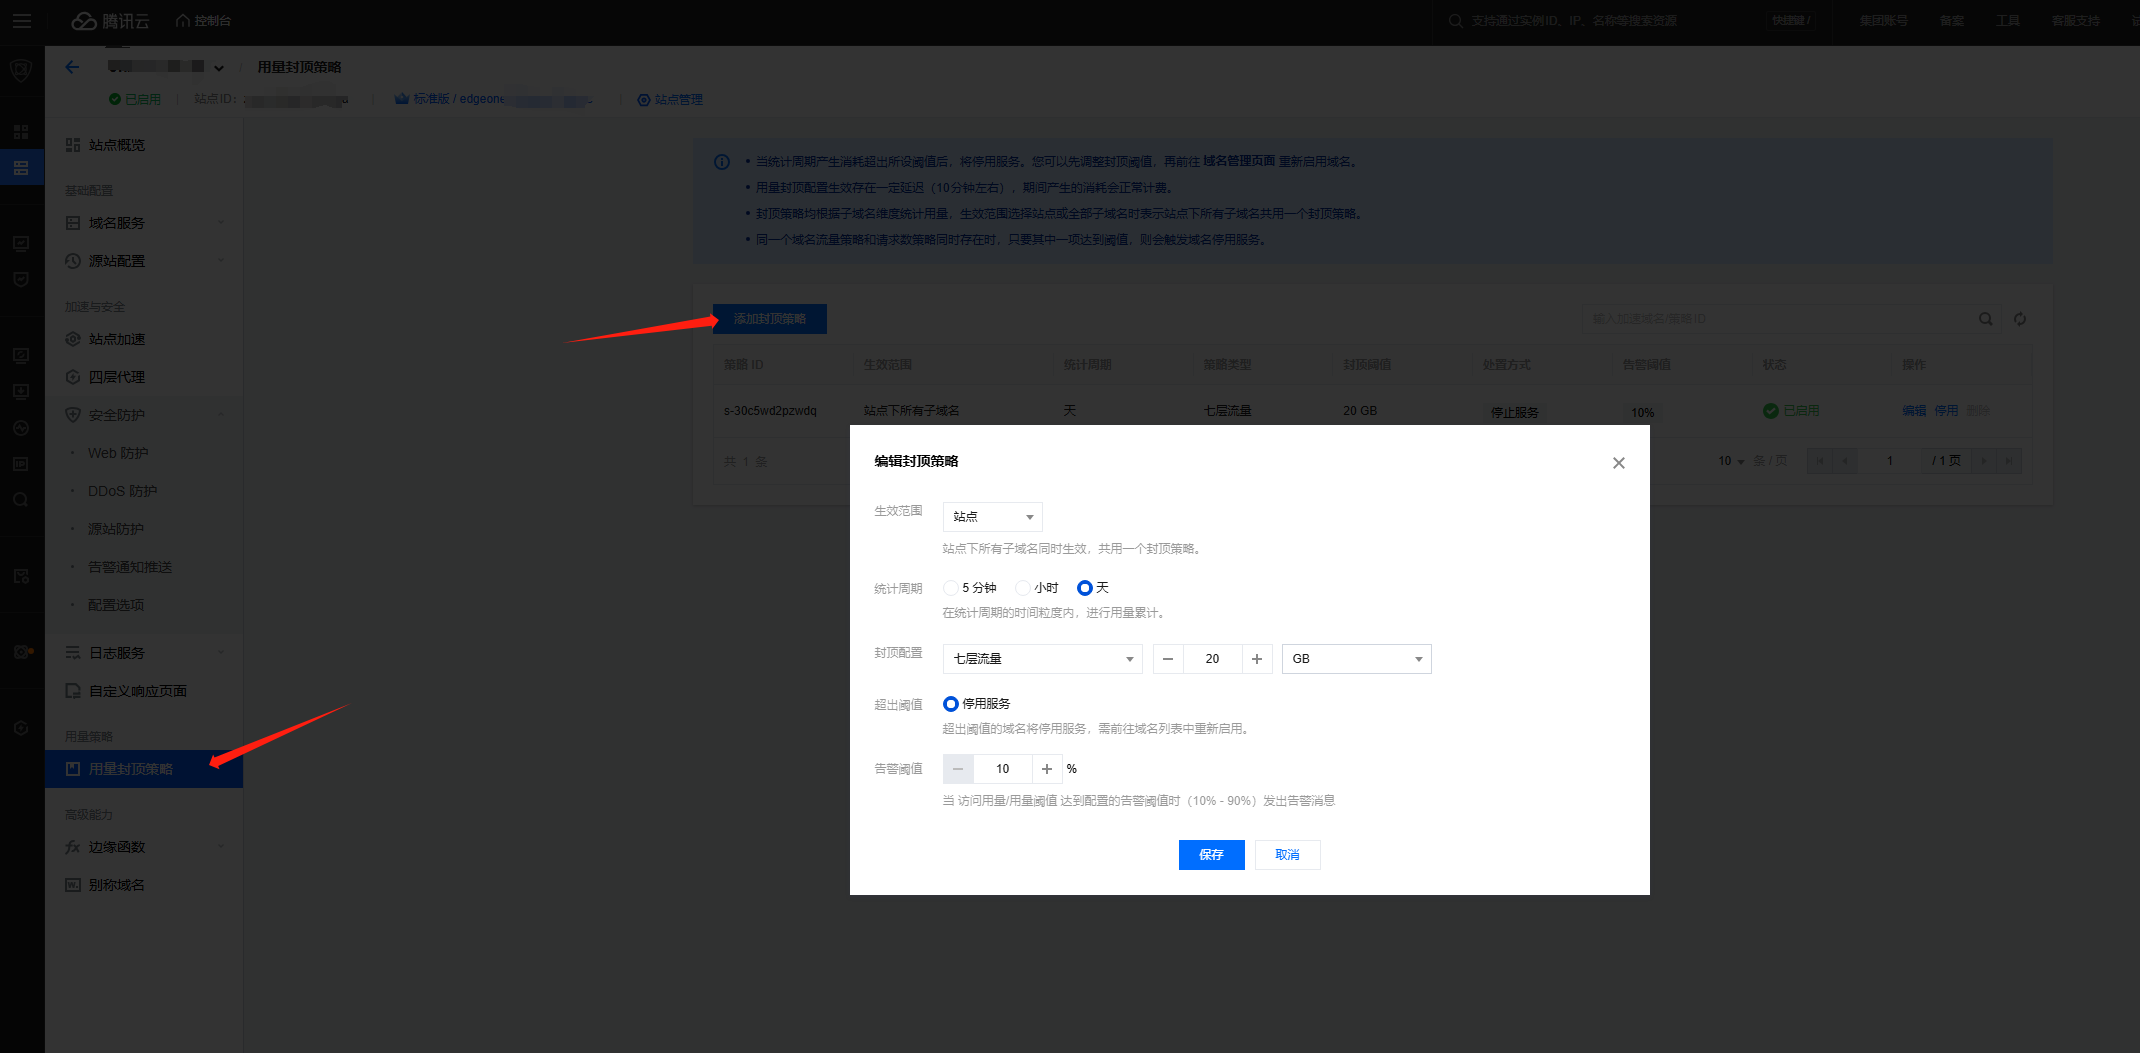Go to the next page in the pagination

point(1985,461)
